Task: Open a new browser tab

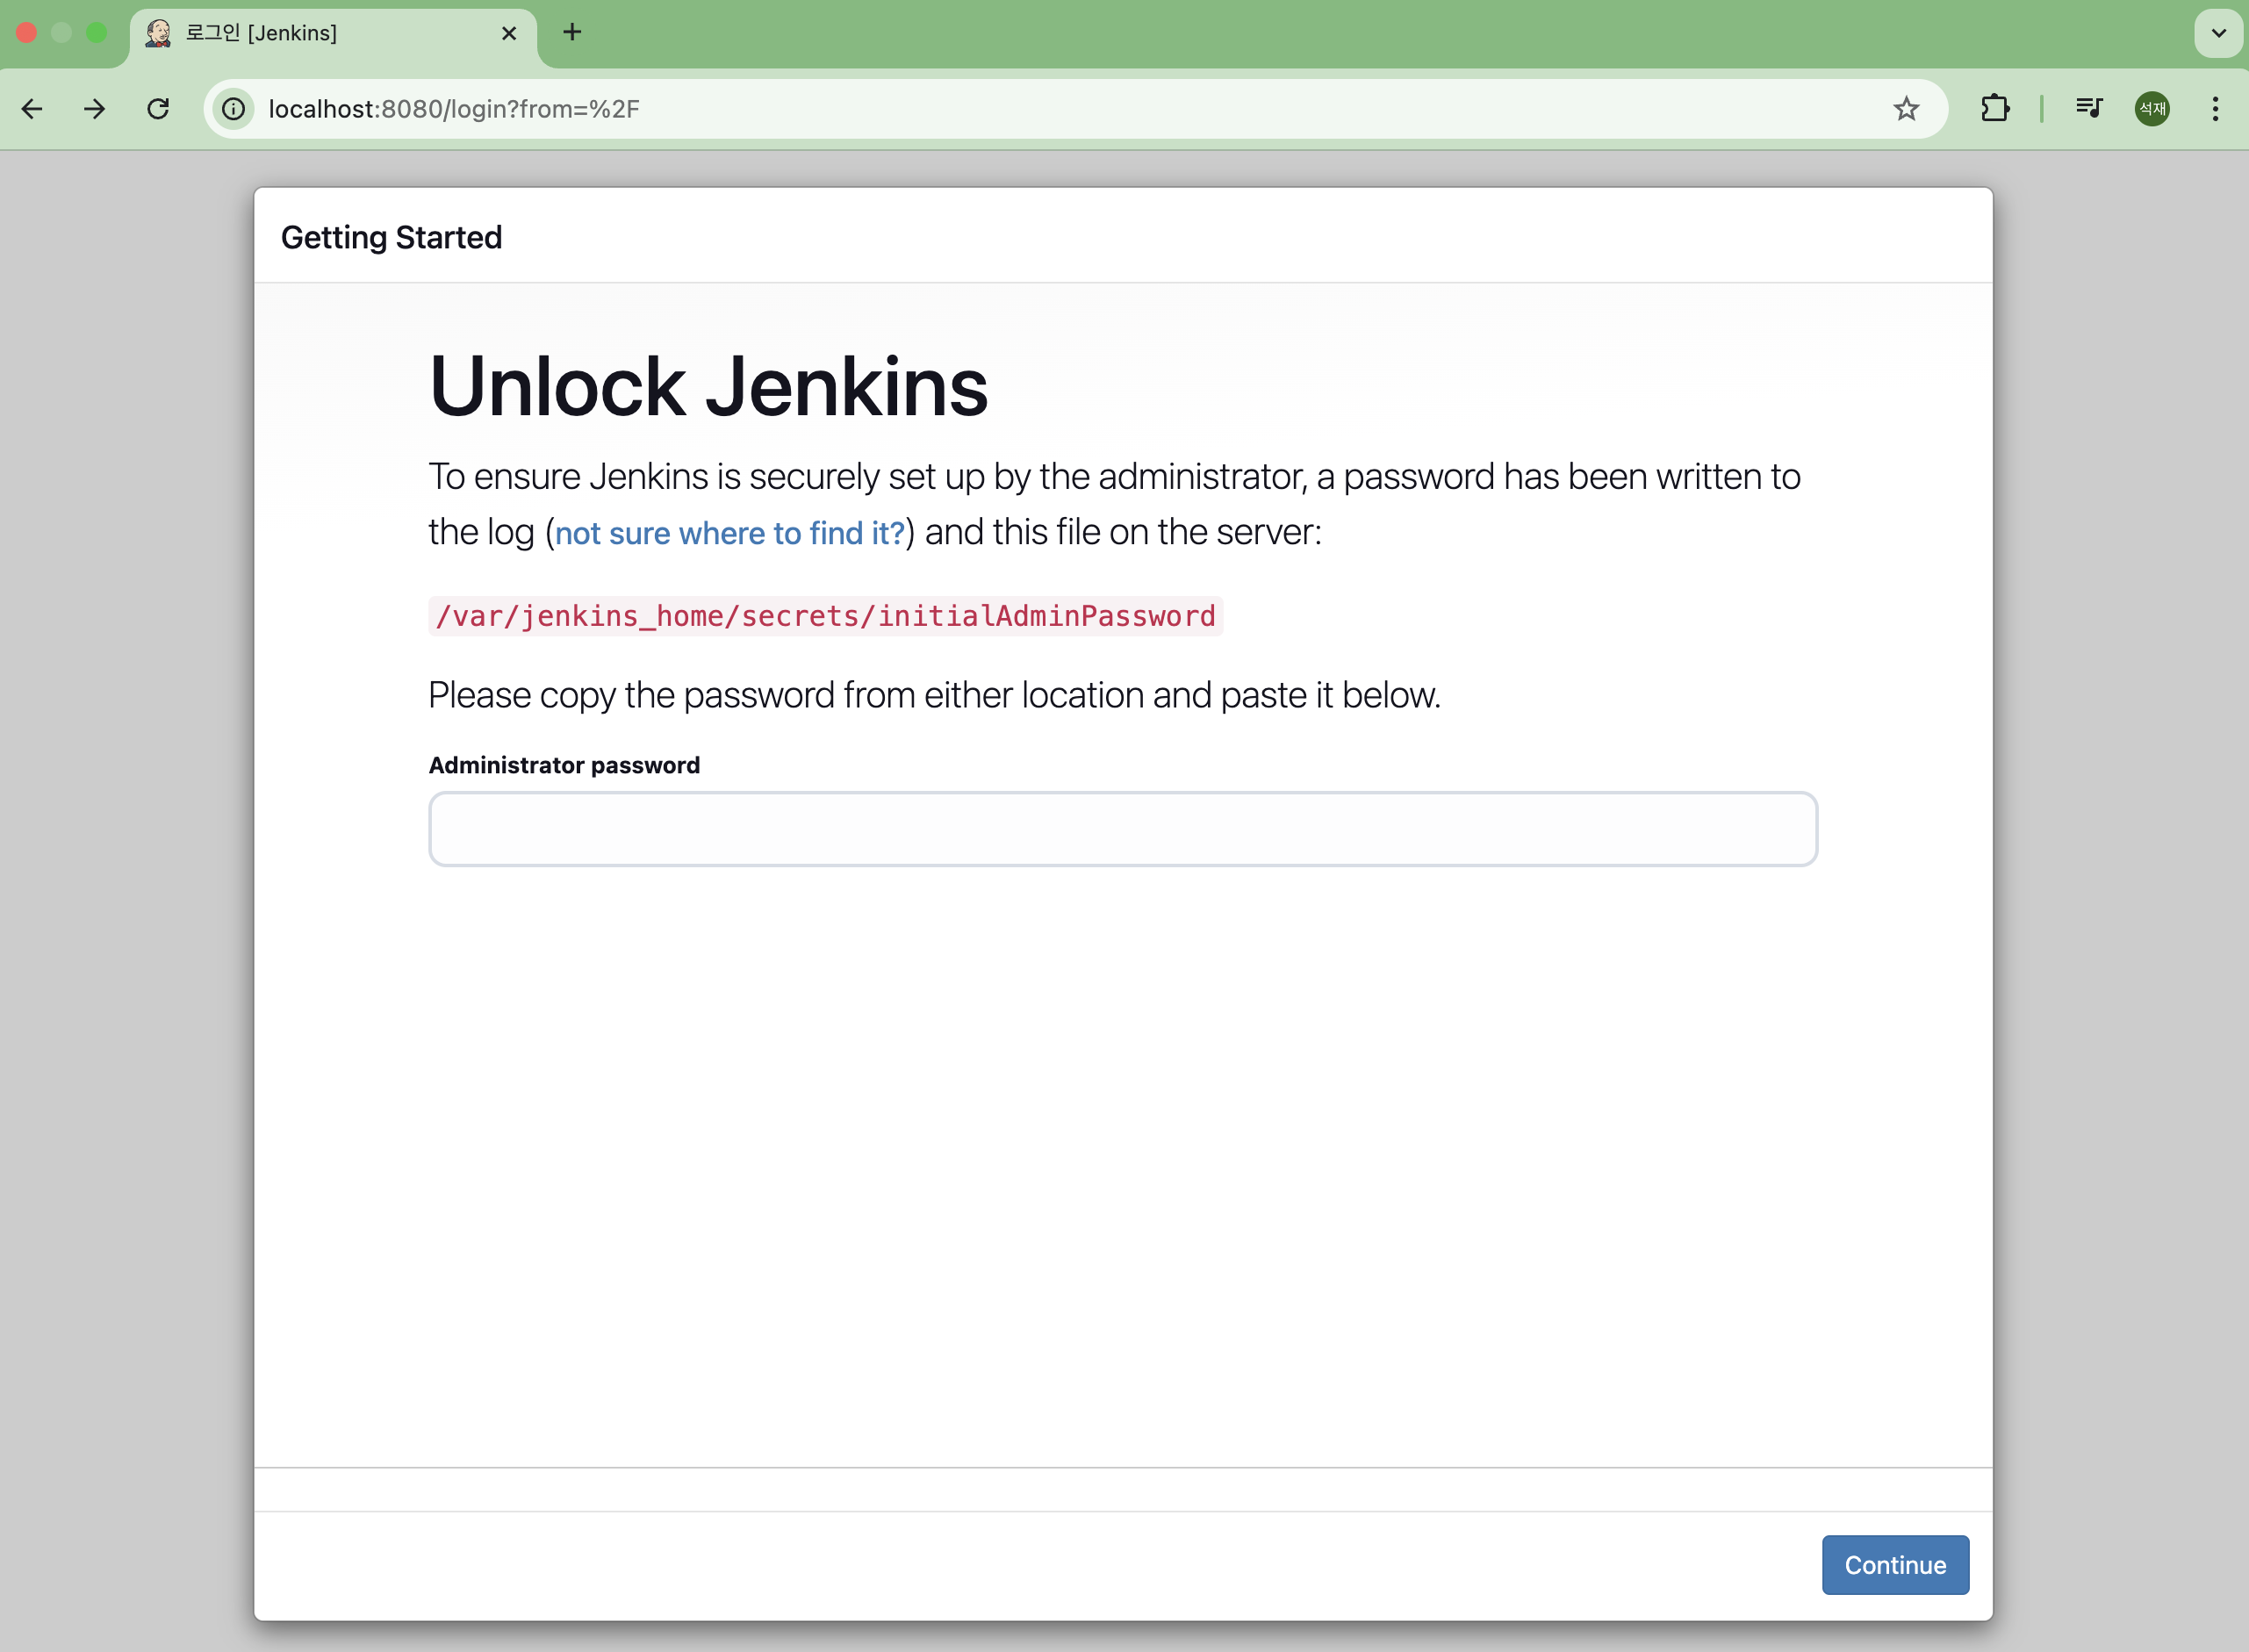Action: click(x=572, y=32)
